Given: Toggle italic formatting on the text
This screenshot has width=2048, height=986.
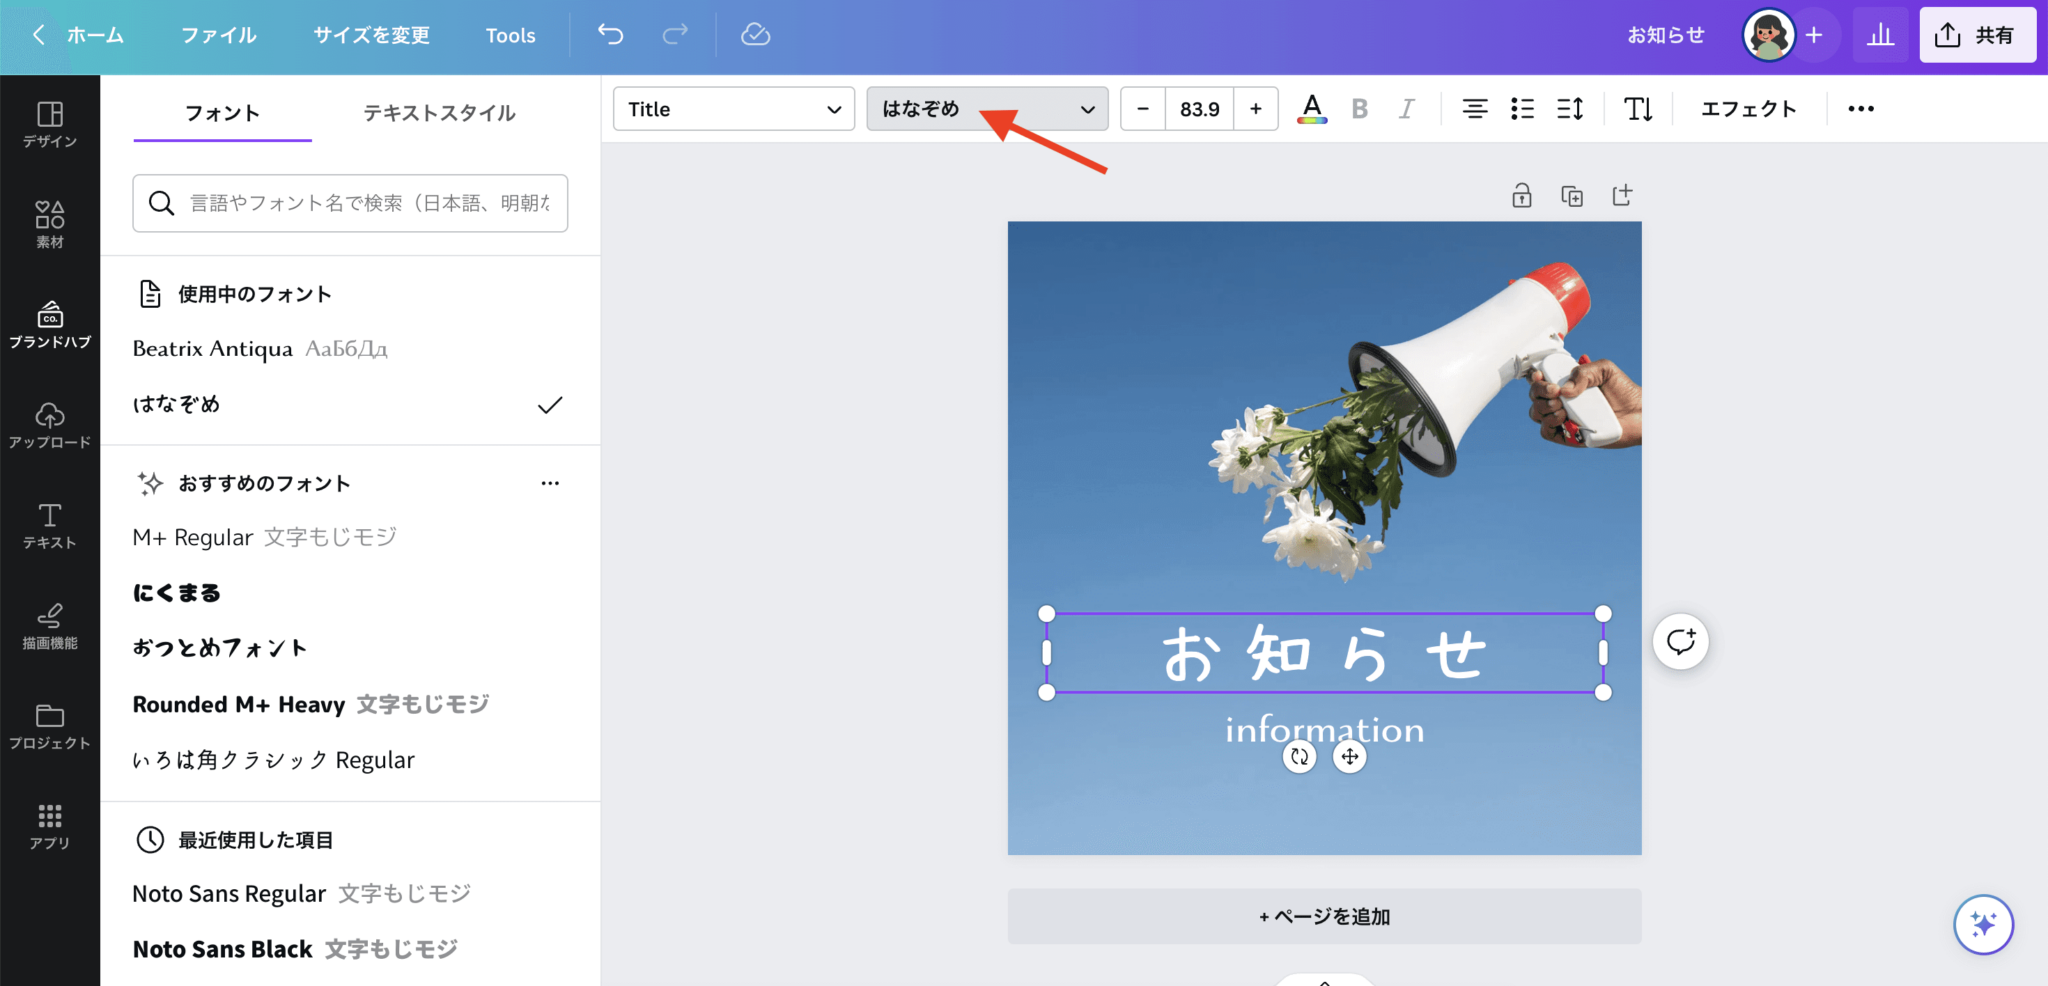Looking at the screenshot, I should 1407,108.
